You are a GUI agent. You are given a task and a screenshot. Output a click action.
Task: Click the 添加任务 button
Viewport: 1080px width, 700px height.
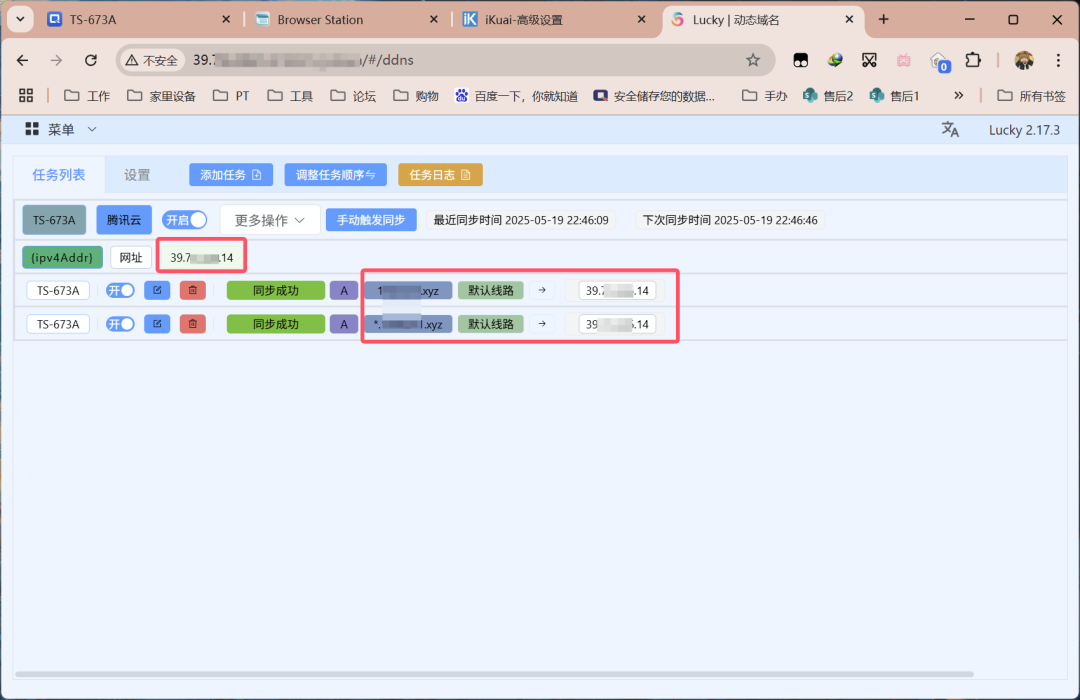tap(230, 175)
